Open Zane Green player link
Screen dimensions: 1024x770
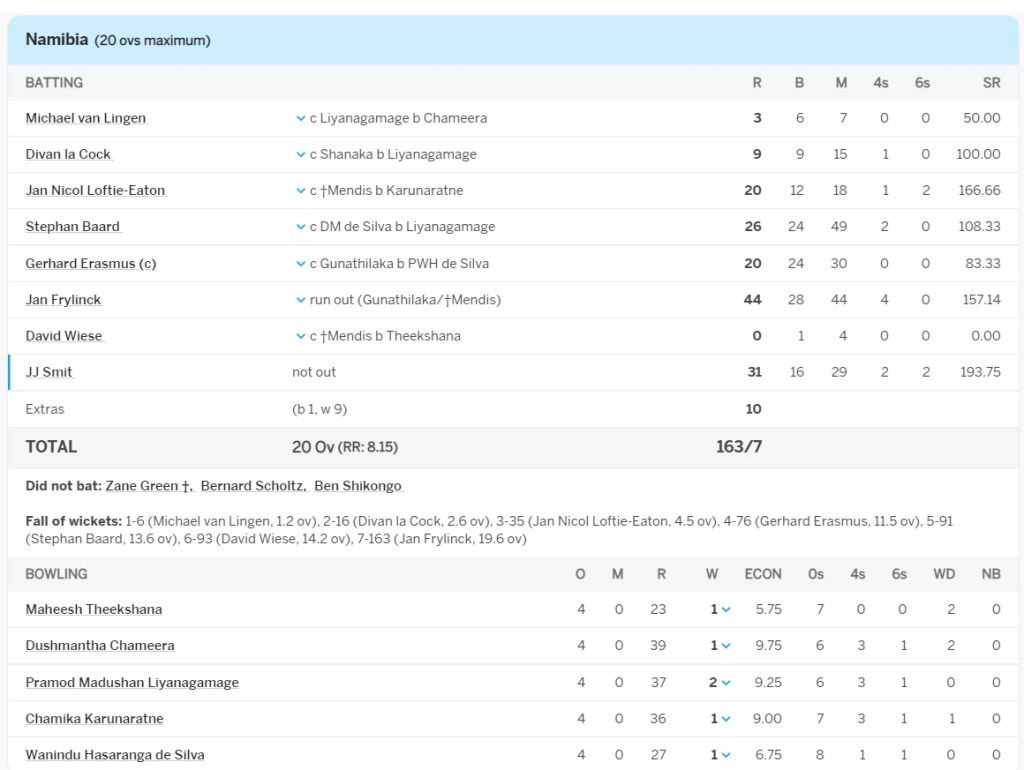(144, 486)
